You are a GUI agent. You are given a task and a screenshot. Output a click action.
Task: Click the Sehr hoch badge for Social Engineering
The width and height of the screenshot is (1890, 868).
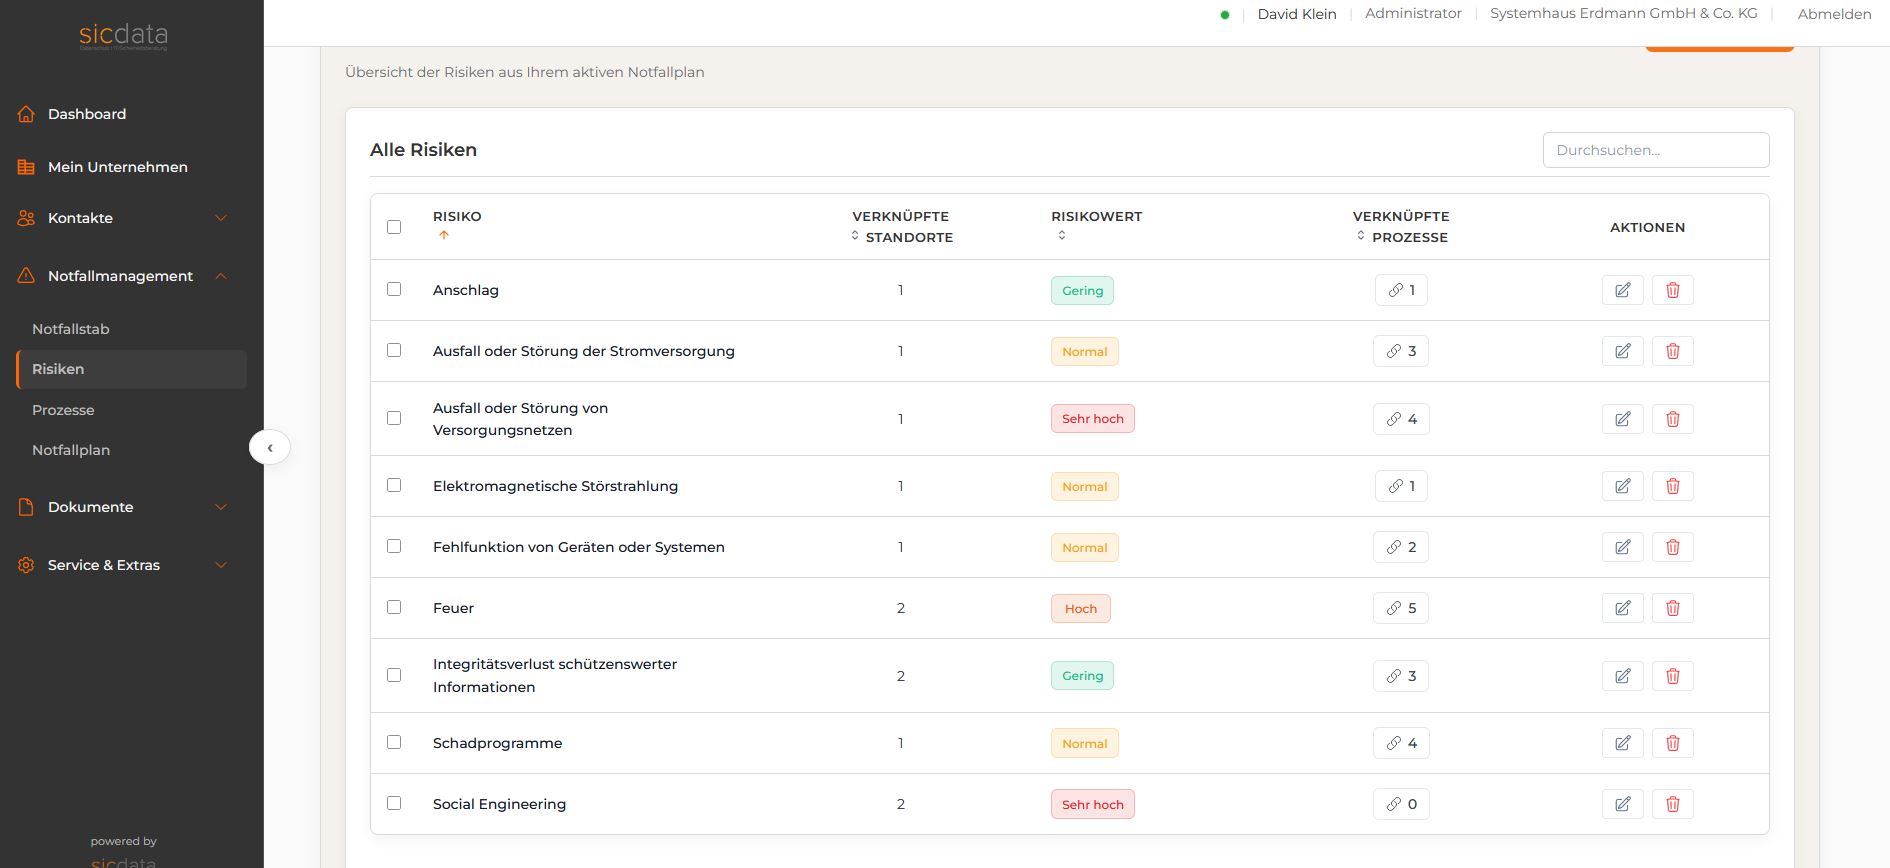point(1092,804)
